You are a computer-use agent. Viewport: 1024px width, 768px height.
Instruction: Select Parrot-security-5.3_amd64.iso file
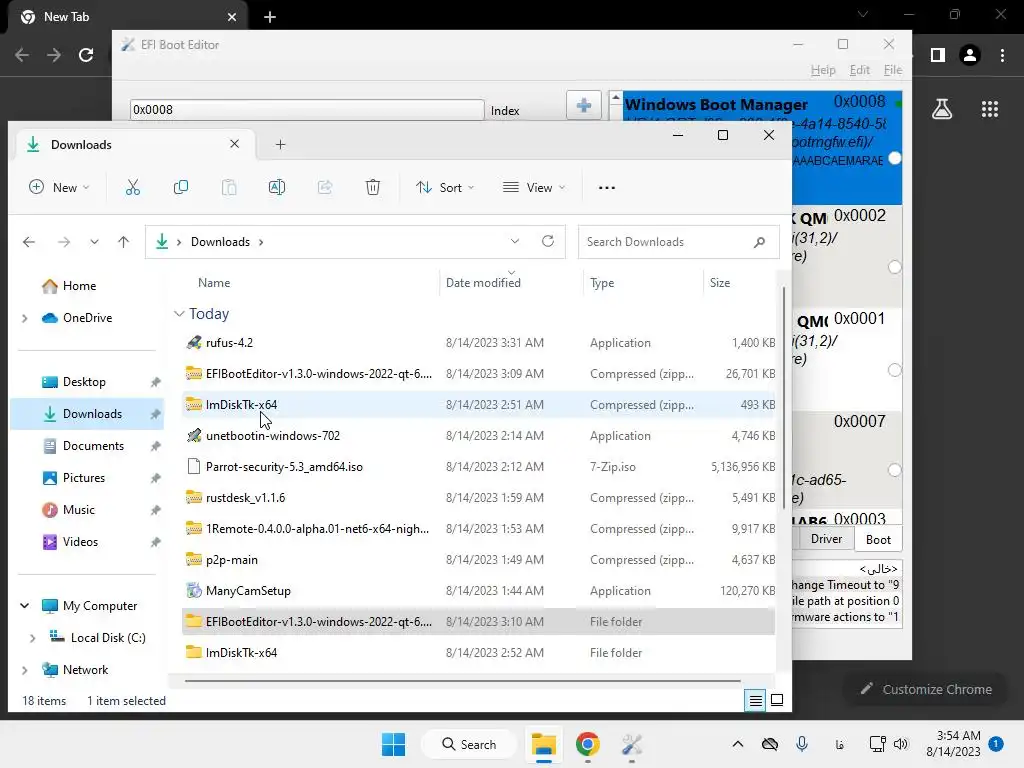click(x=478, y=466)
